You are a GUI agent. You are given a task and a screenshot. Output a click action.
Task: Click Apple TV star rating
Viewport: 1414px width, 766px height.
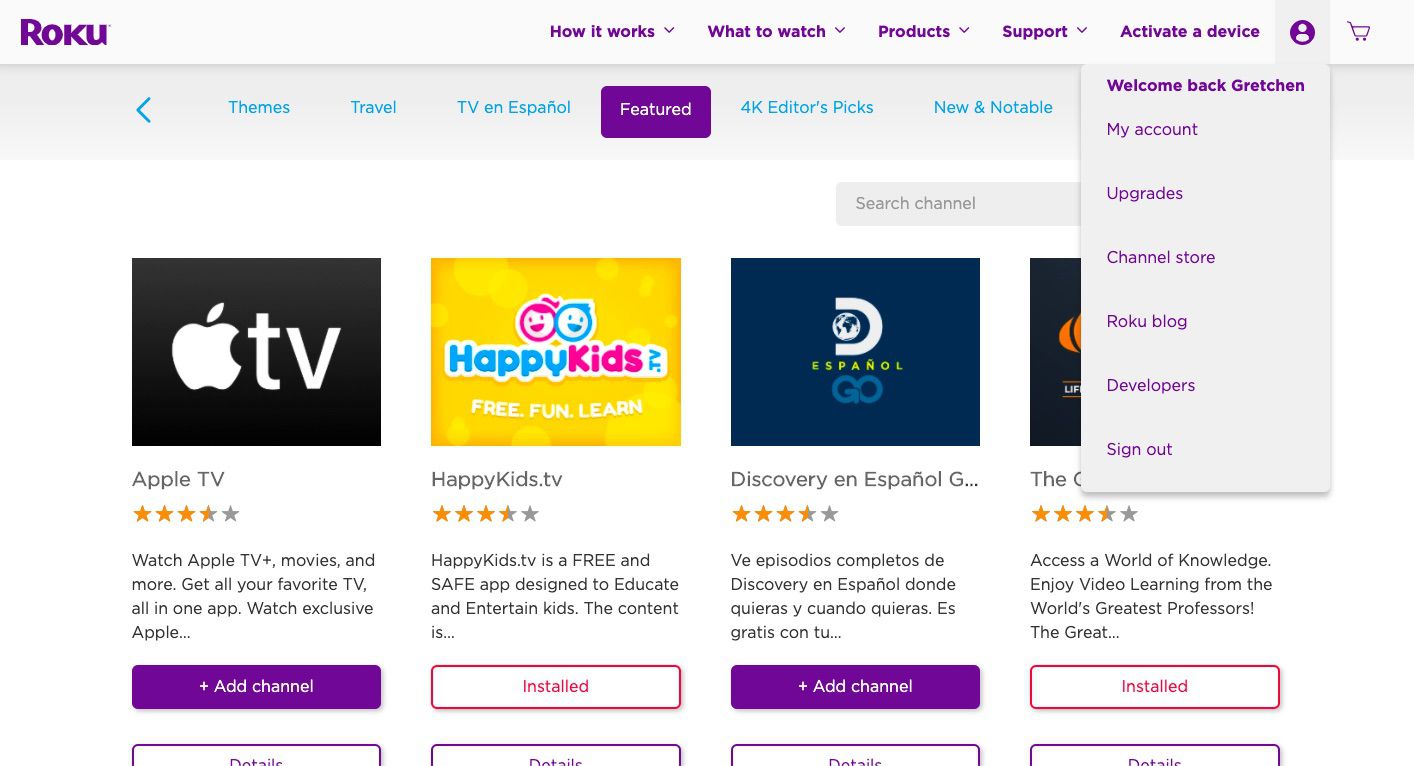click(x=186, y=514)
